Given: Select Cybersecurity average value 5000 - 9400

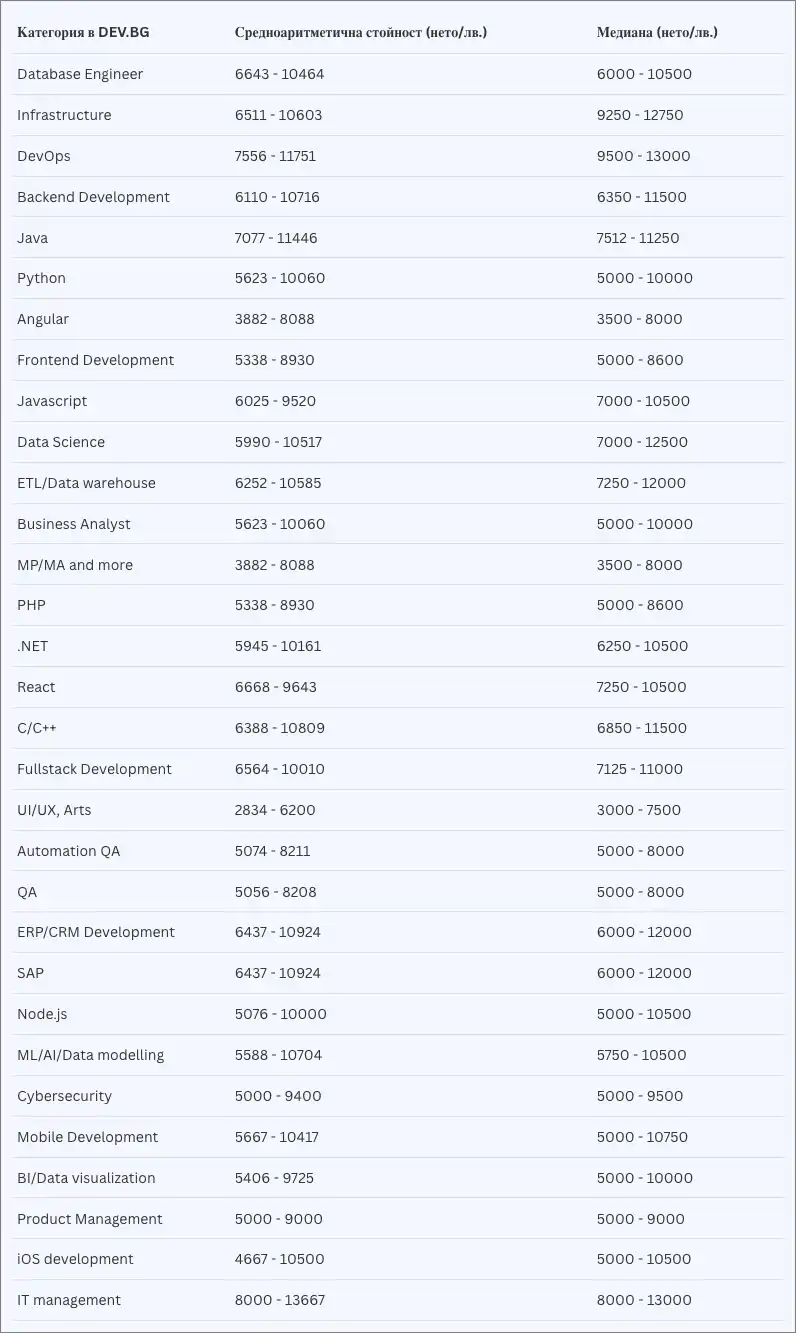Looking at the screenshot, I should [278, 1096].
